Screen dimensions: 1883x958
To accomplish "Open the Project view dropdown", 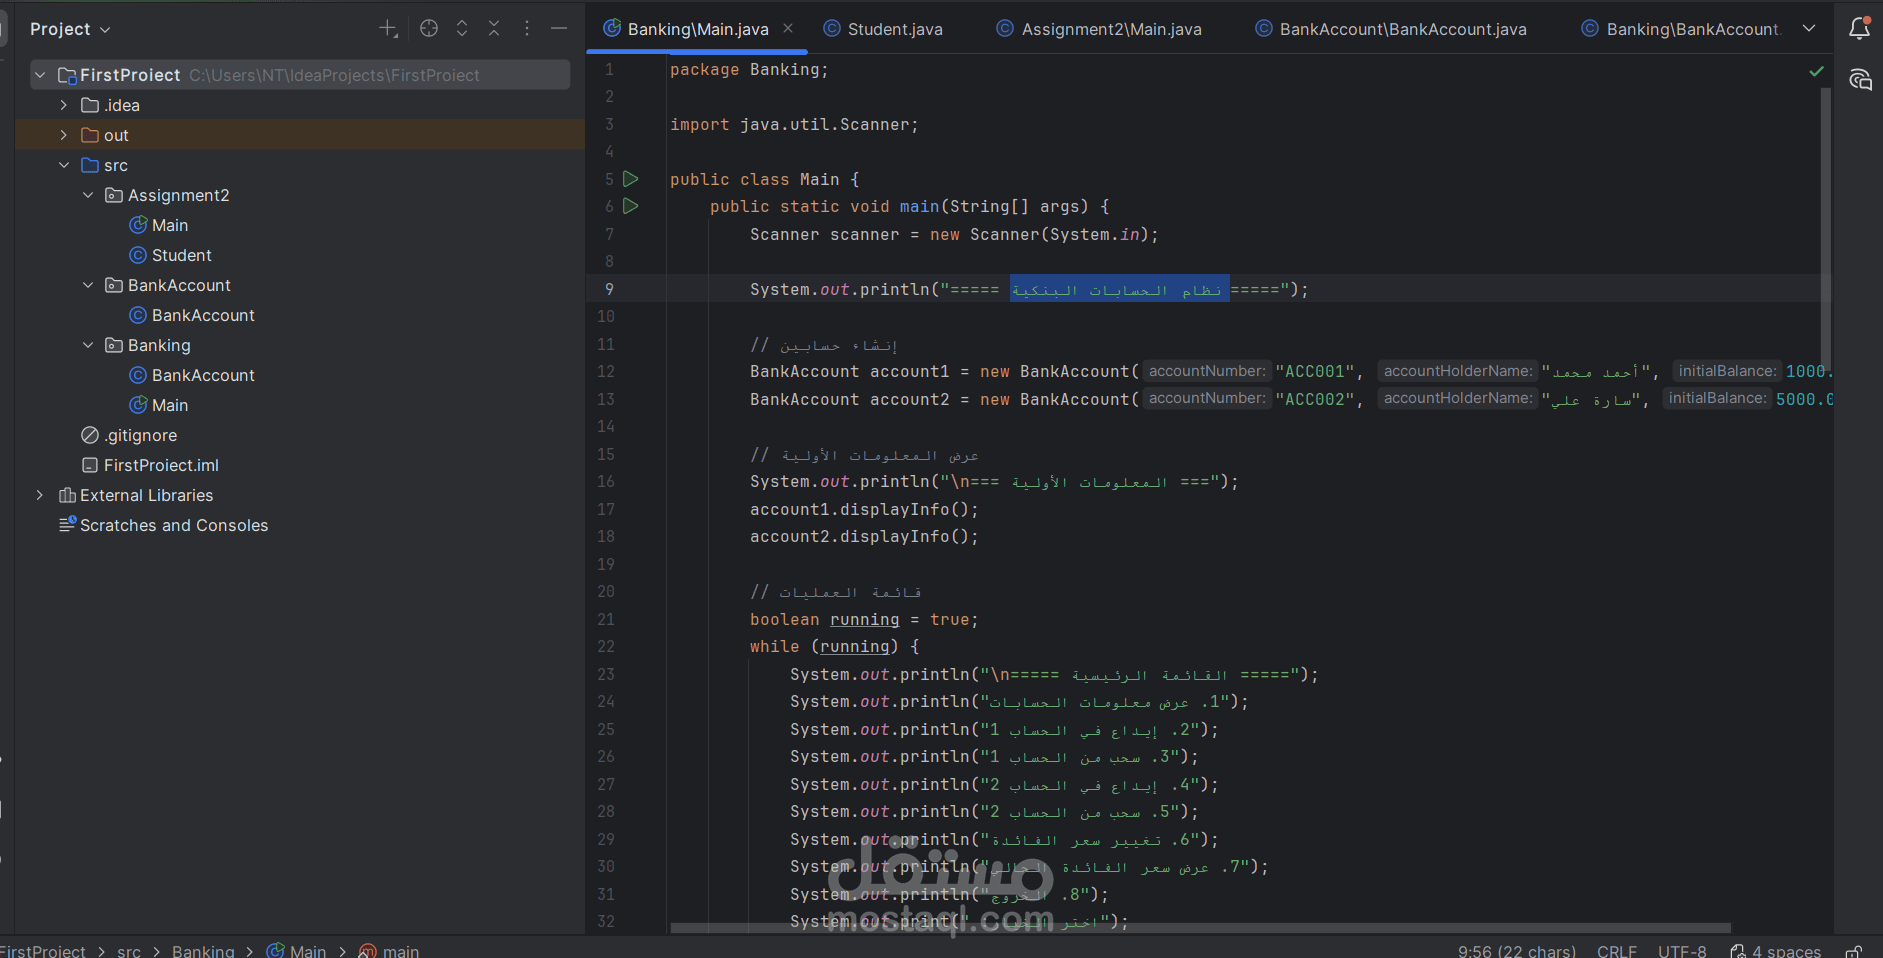I will pyautogui.click(x=70, y=29).
